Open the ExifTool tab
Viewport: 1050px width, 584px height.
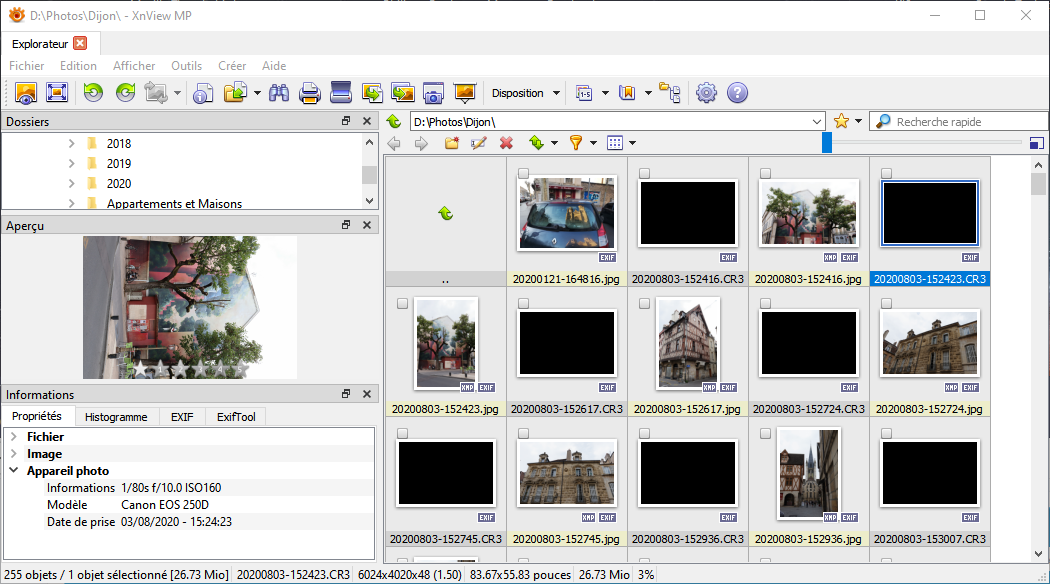tap(236, 417)
